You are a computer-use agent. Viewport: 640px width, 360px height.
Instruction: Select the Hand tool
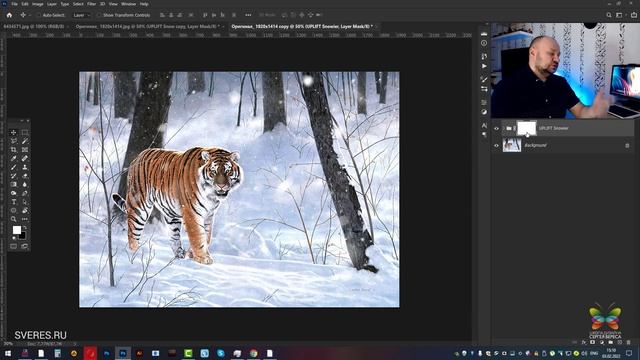(x=24, y=211)
